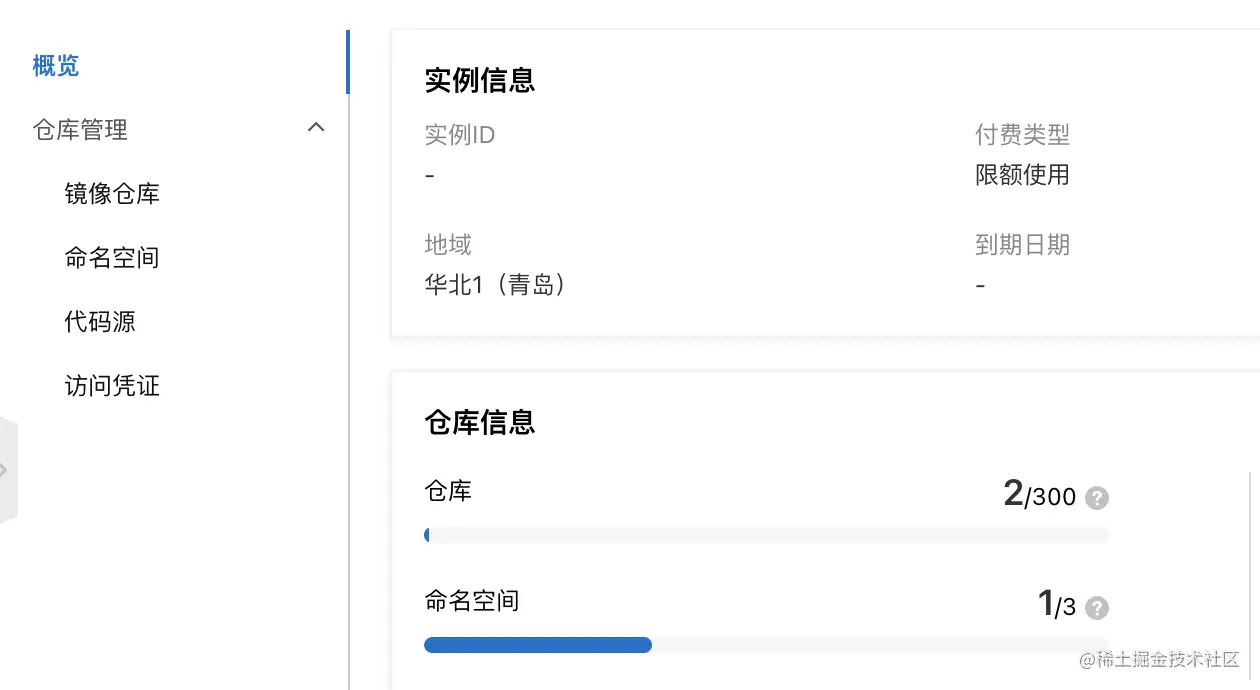Collapse 仓库管理 menu using its chevron
The image size is (1260, 690).
point(316,128)
